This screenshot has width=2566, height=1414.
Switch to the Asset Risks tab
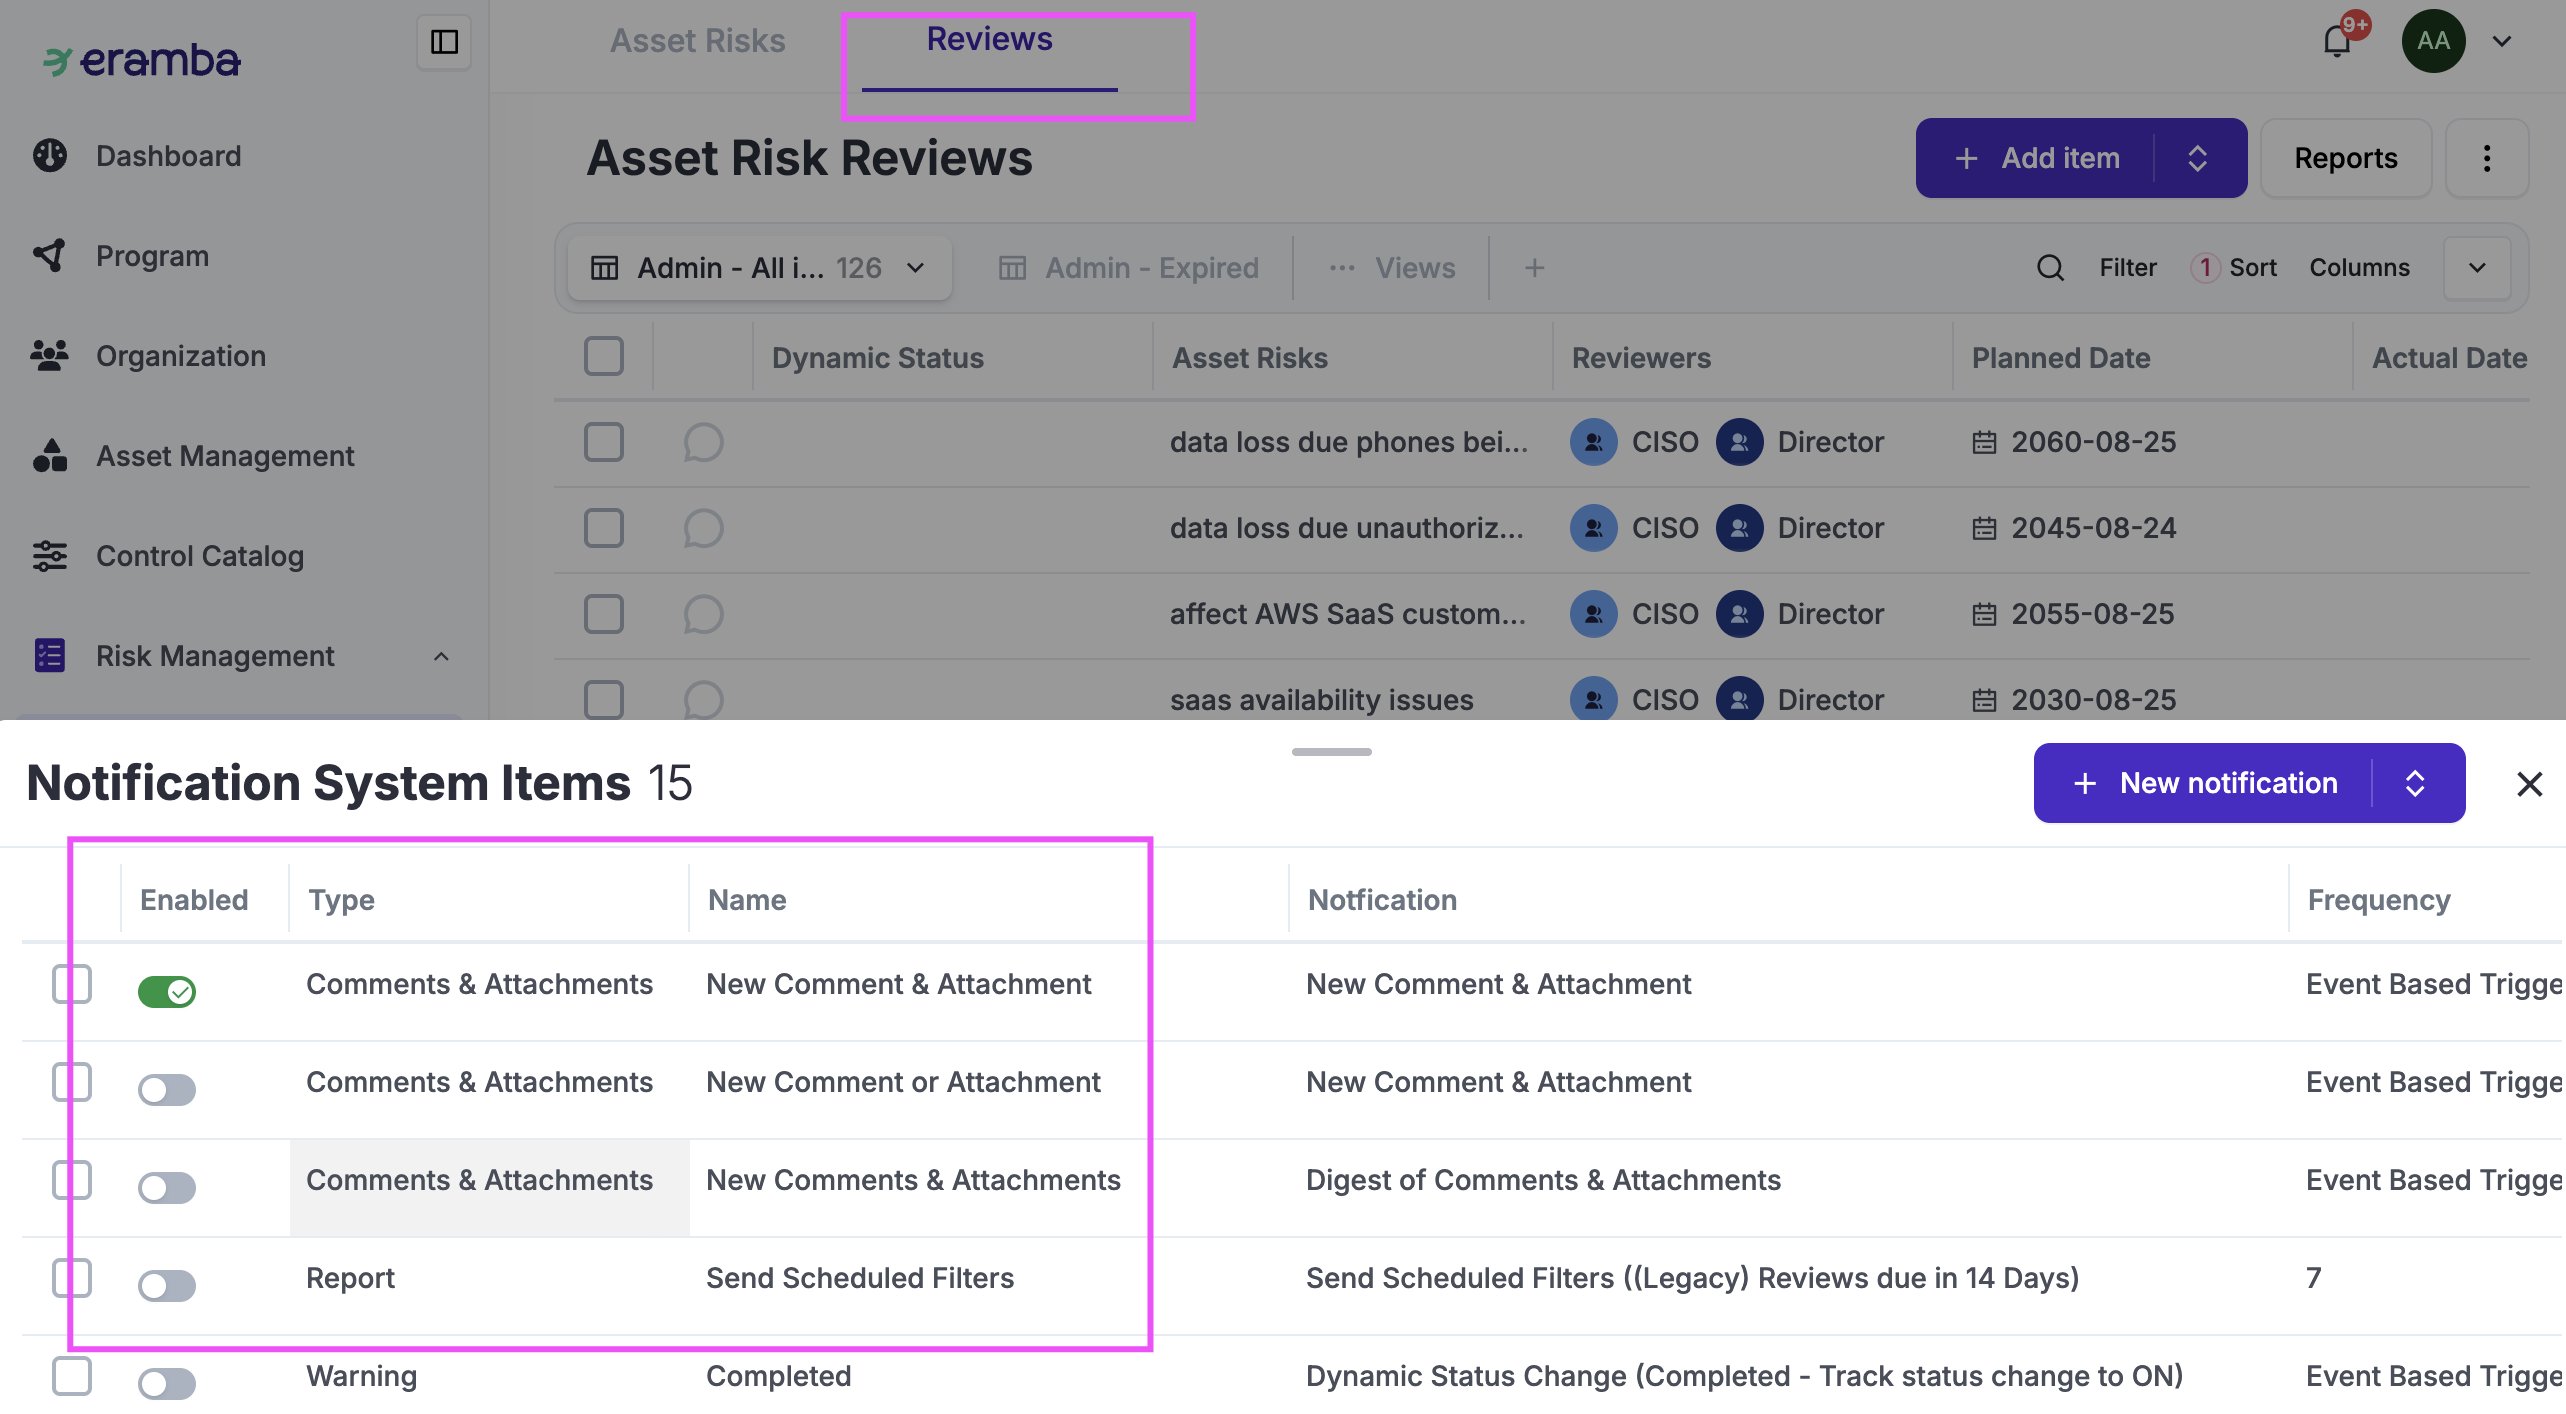(697, 40)
